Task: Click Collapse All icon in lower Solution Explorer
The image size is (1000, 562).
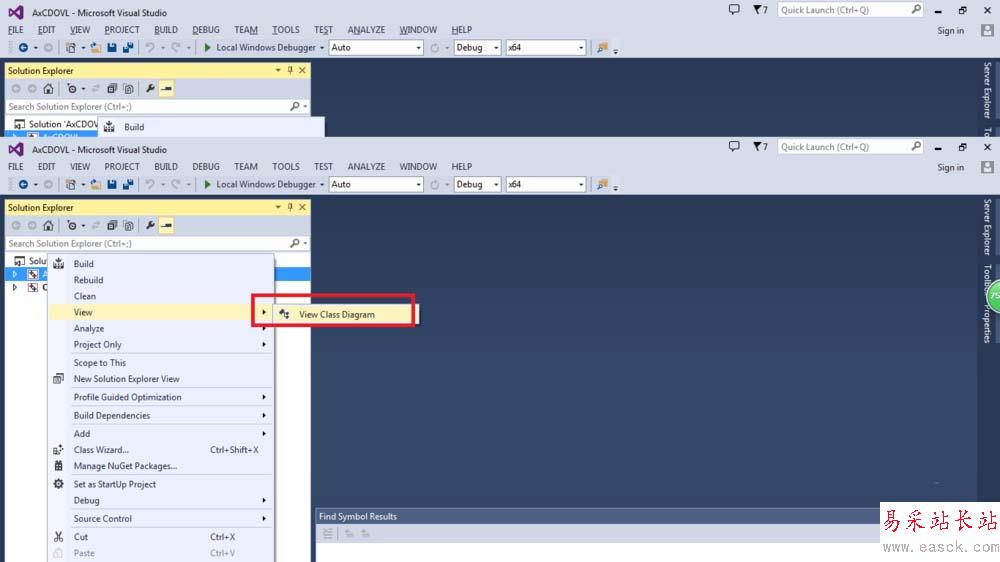Action: pyautogui.click(x=112, y=225)
